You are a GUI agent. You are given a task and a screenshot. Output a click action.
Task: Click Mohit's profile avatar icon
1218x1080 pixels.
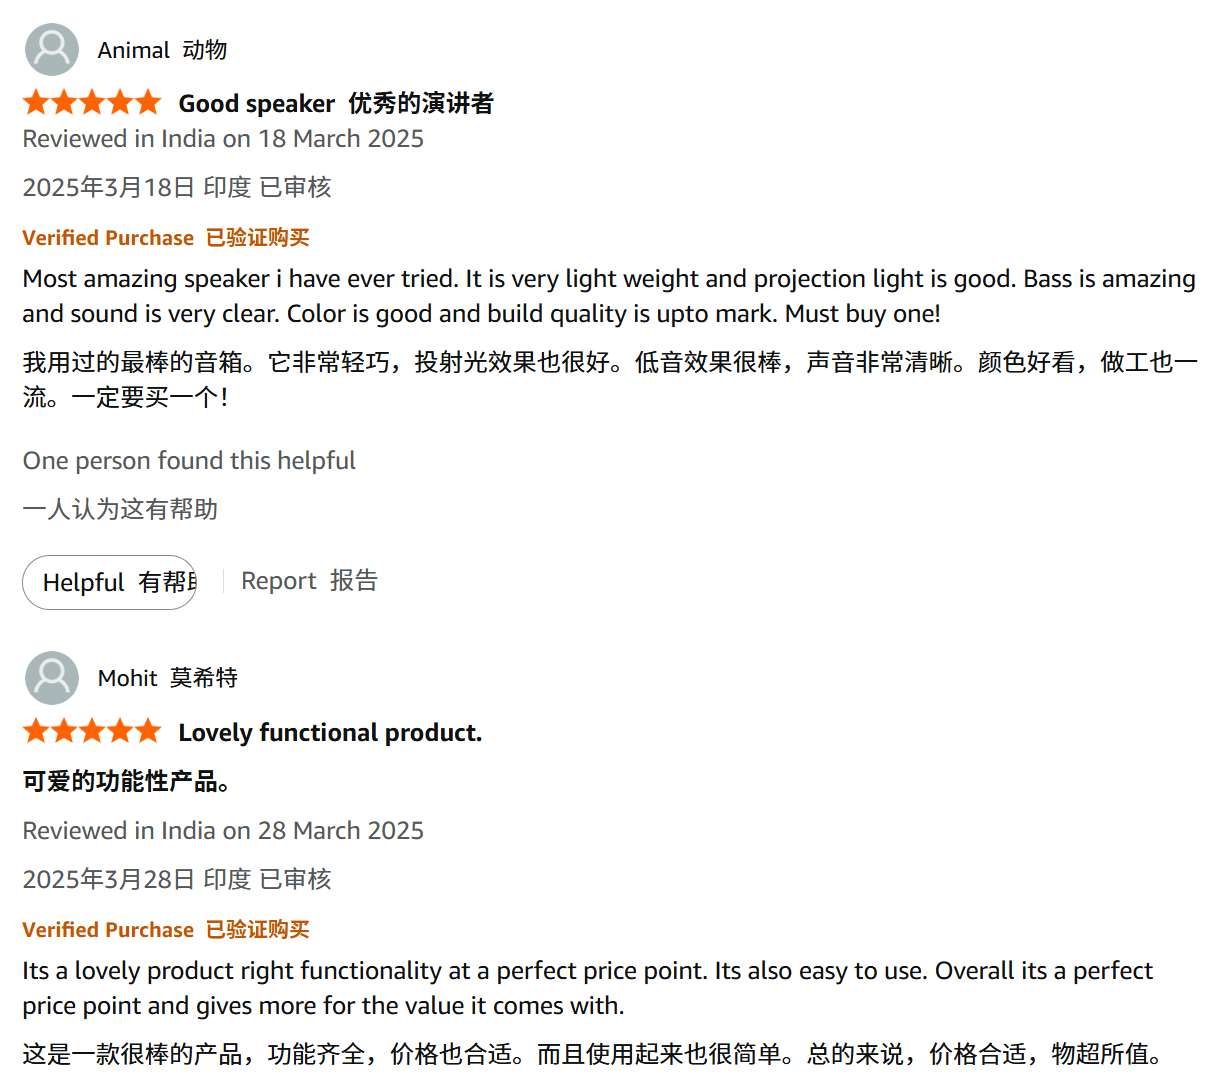coord(51,678)
